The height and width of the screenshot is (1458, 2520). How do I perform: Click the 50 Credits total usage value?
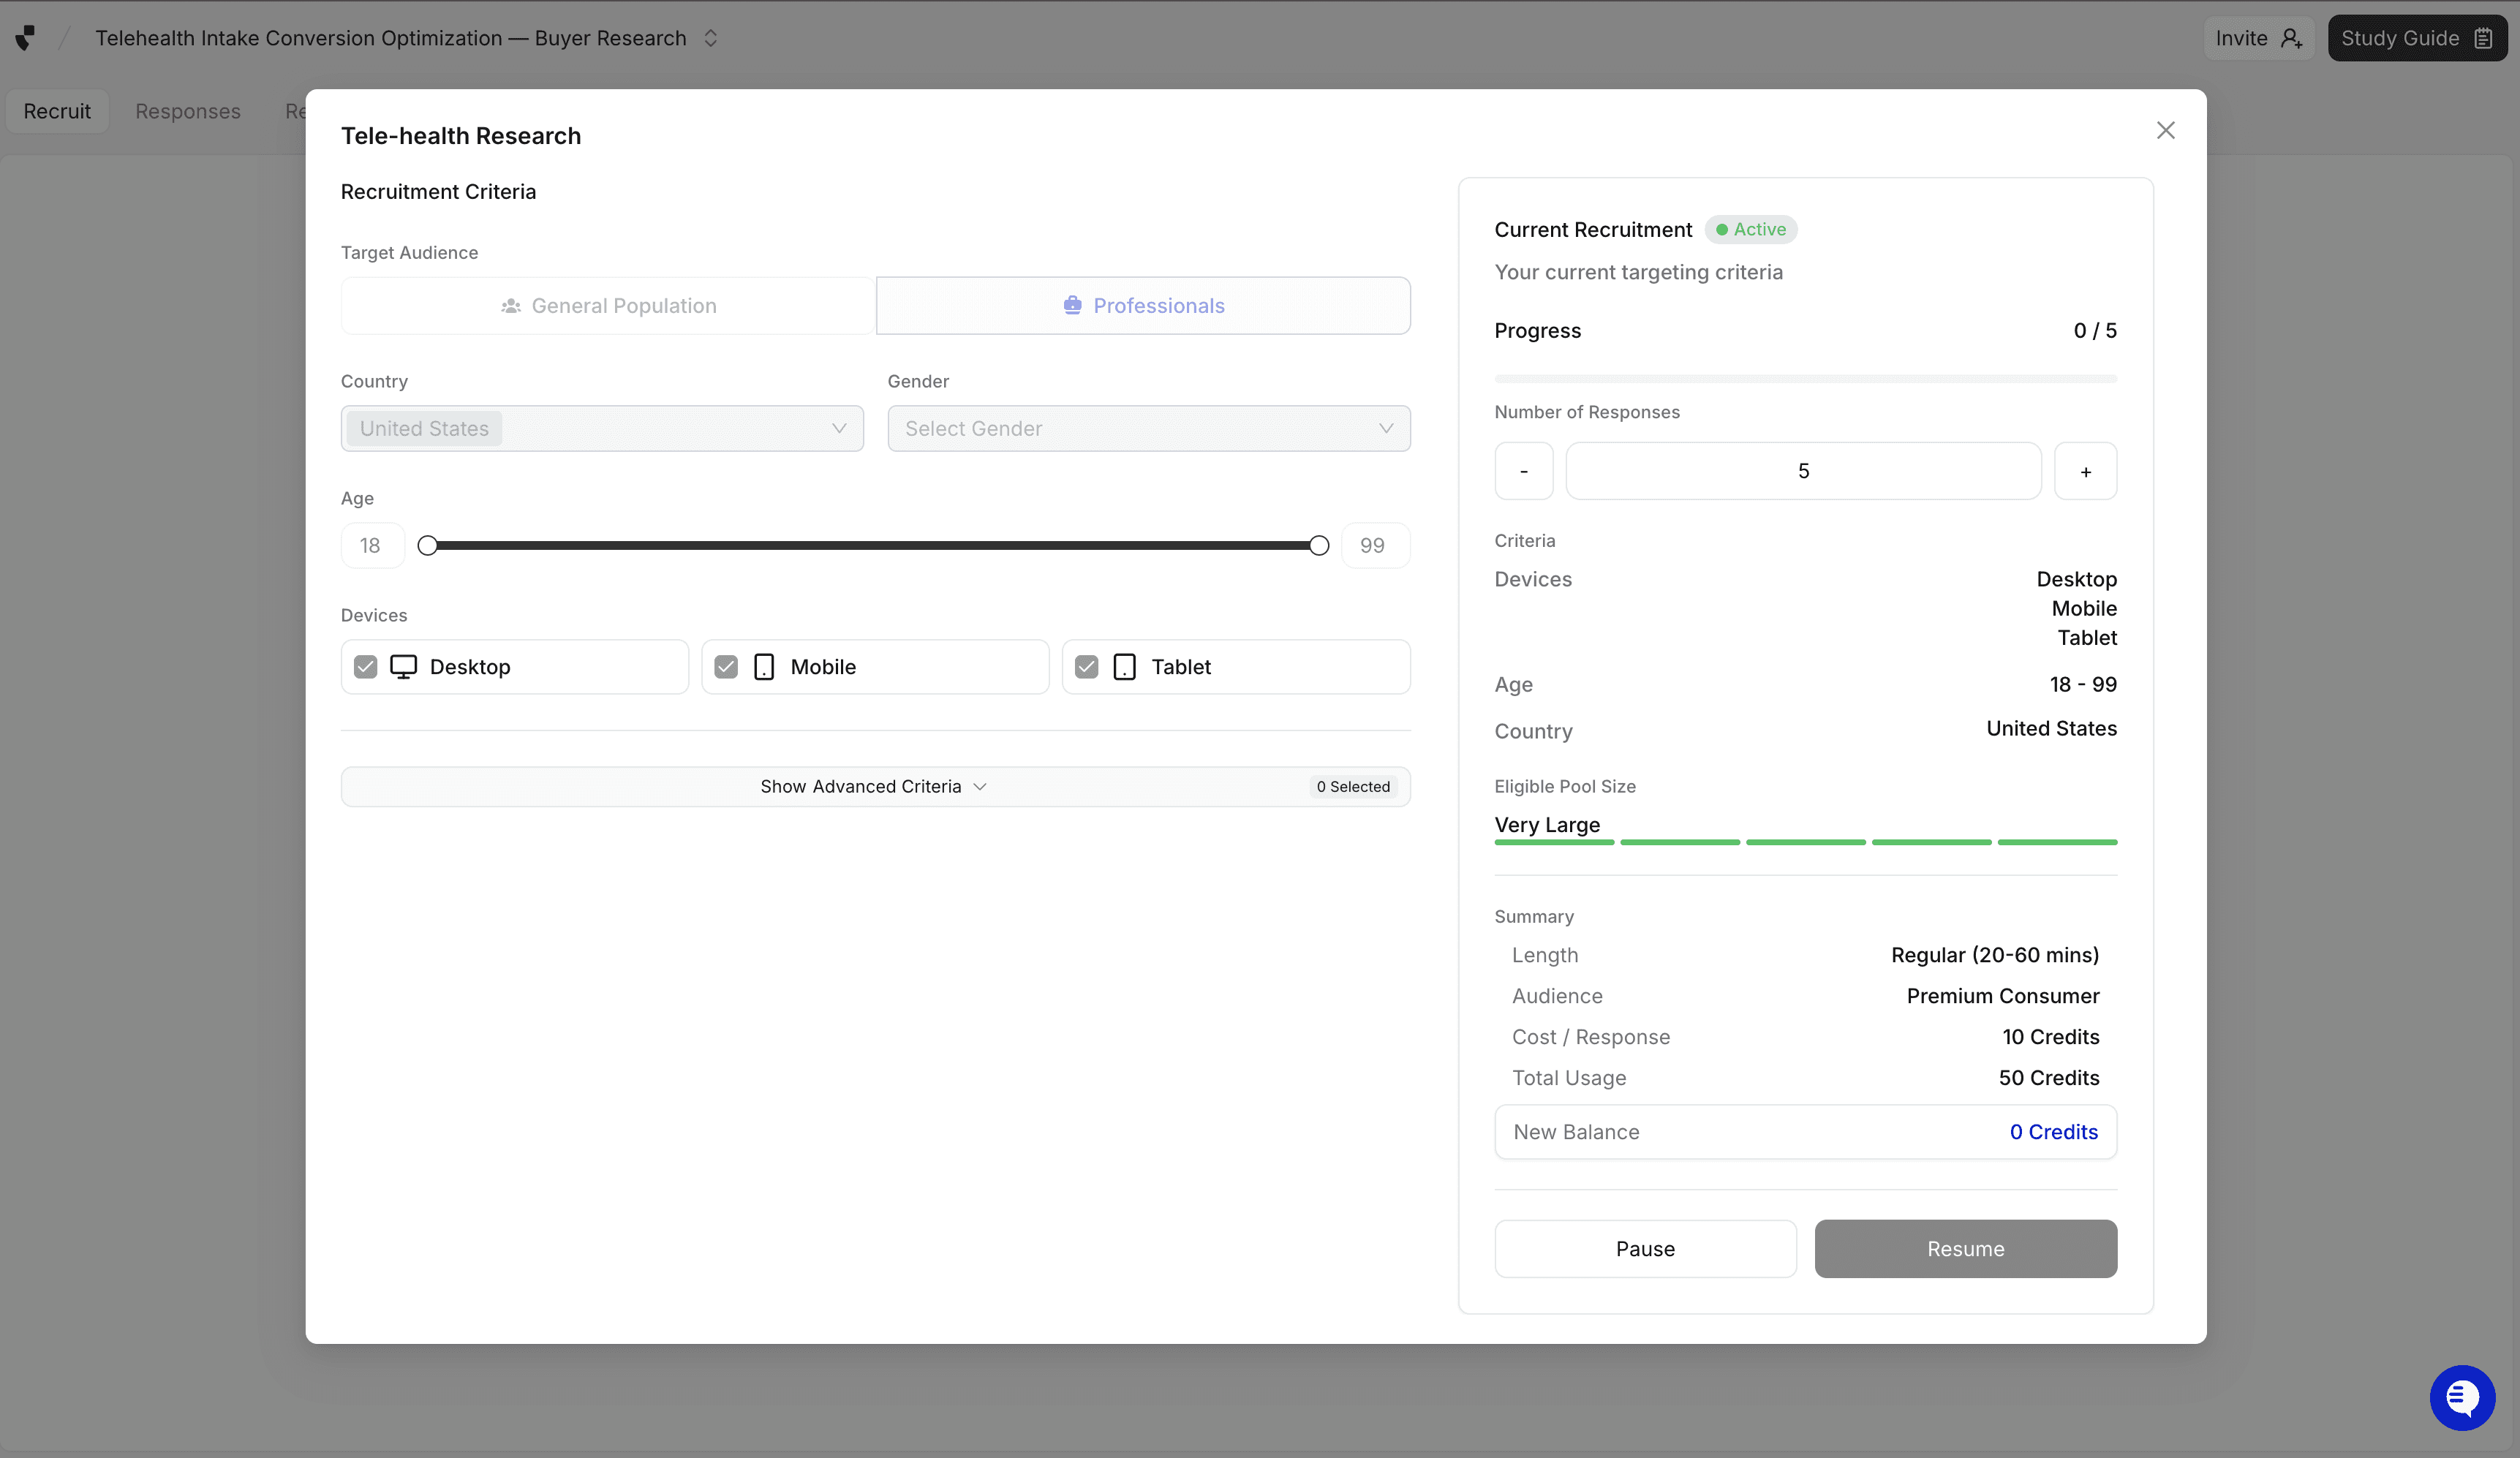pos(2048,1078)
